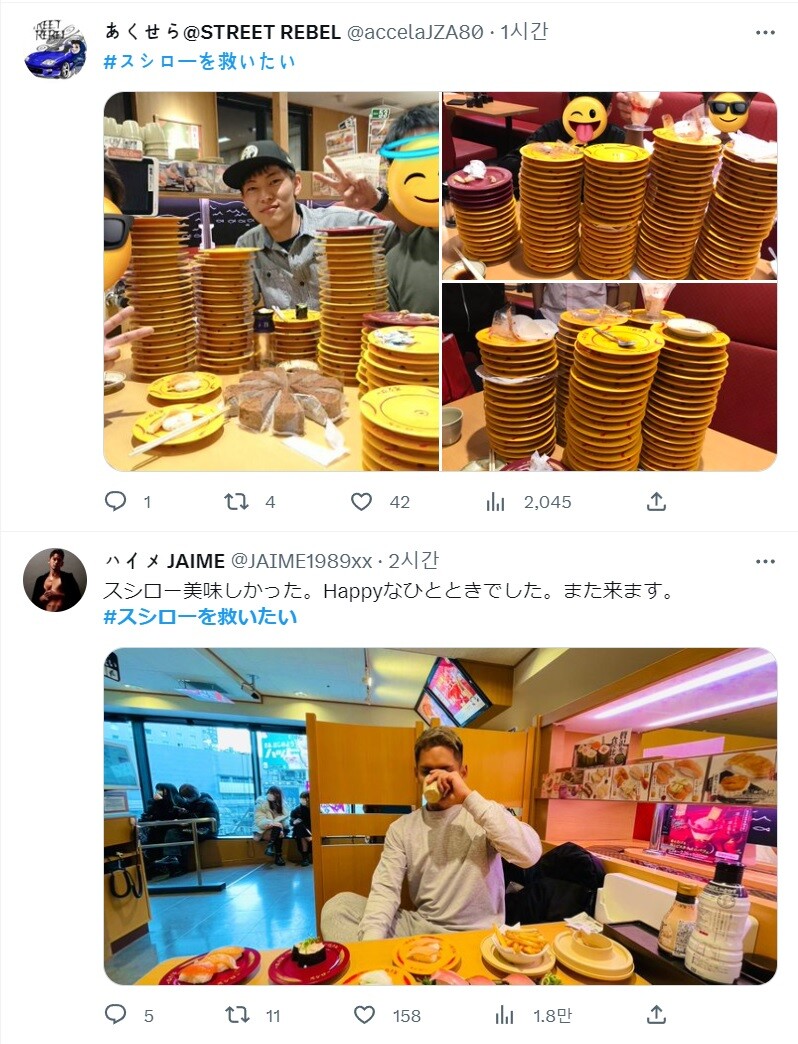
Task: Open the blue car profile avatar
Action: tap(55, 49)
